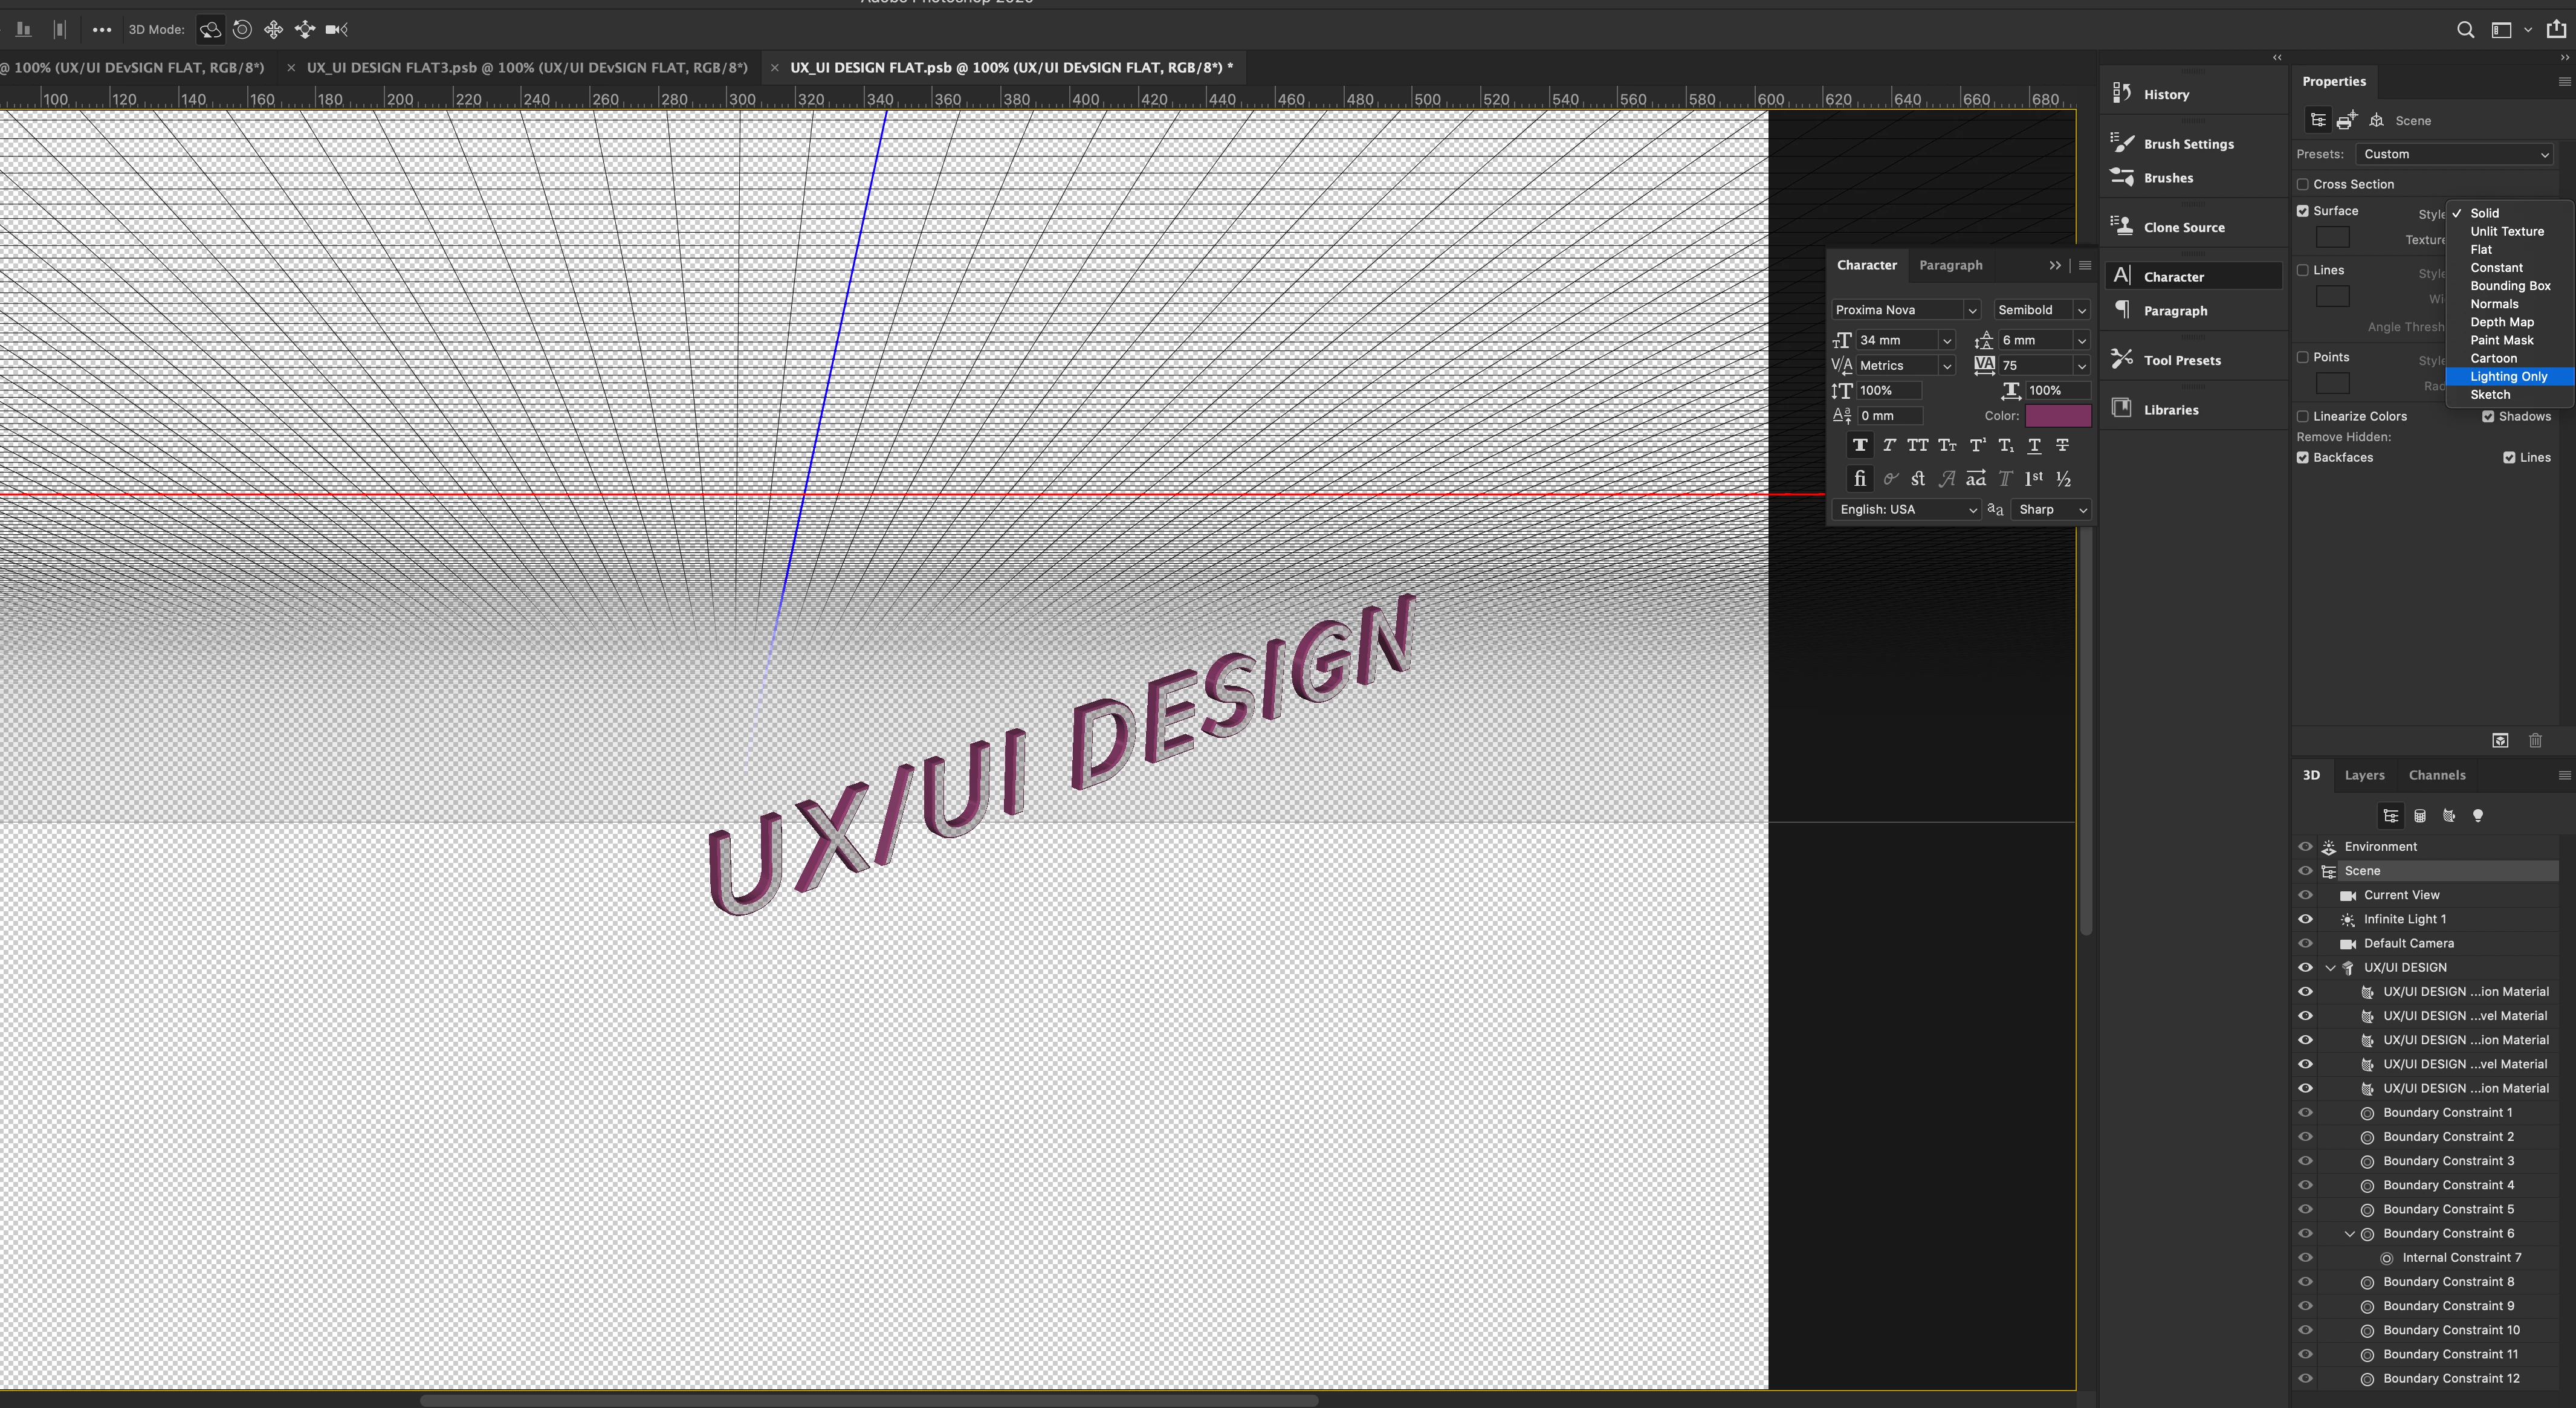This screenshot has height=1408, width=2576.
Task: Filter 3D panel by lights icon
Action: coord(2478,816)
